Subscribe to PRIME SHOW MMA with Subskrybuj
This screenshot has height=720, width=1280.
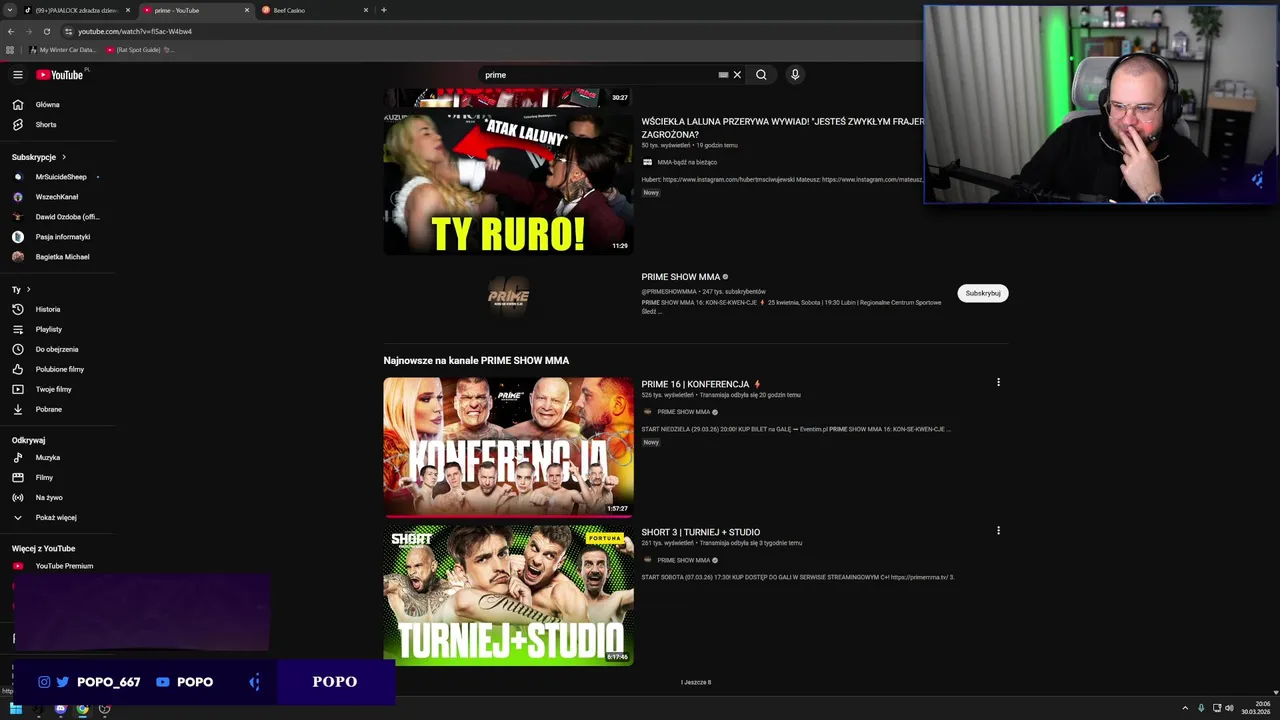coord(983,293)
